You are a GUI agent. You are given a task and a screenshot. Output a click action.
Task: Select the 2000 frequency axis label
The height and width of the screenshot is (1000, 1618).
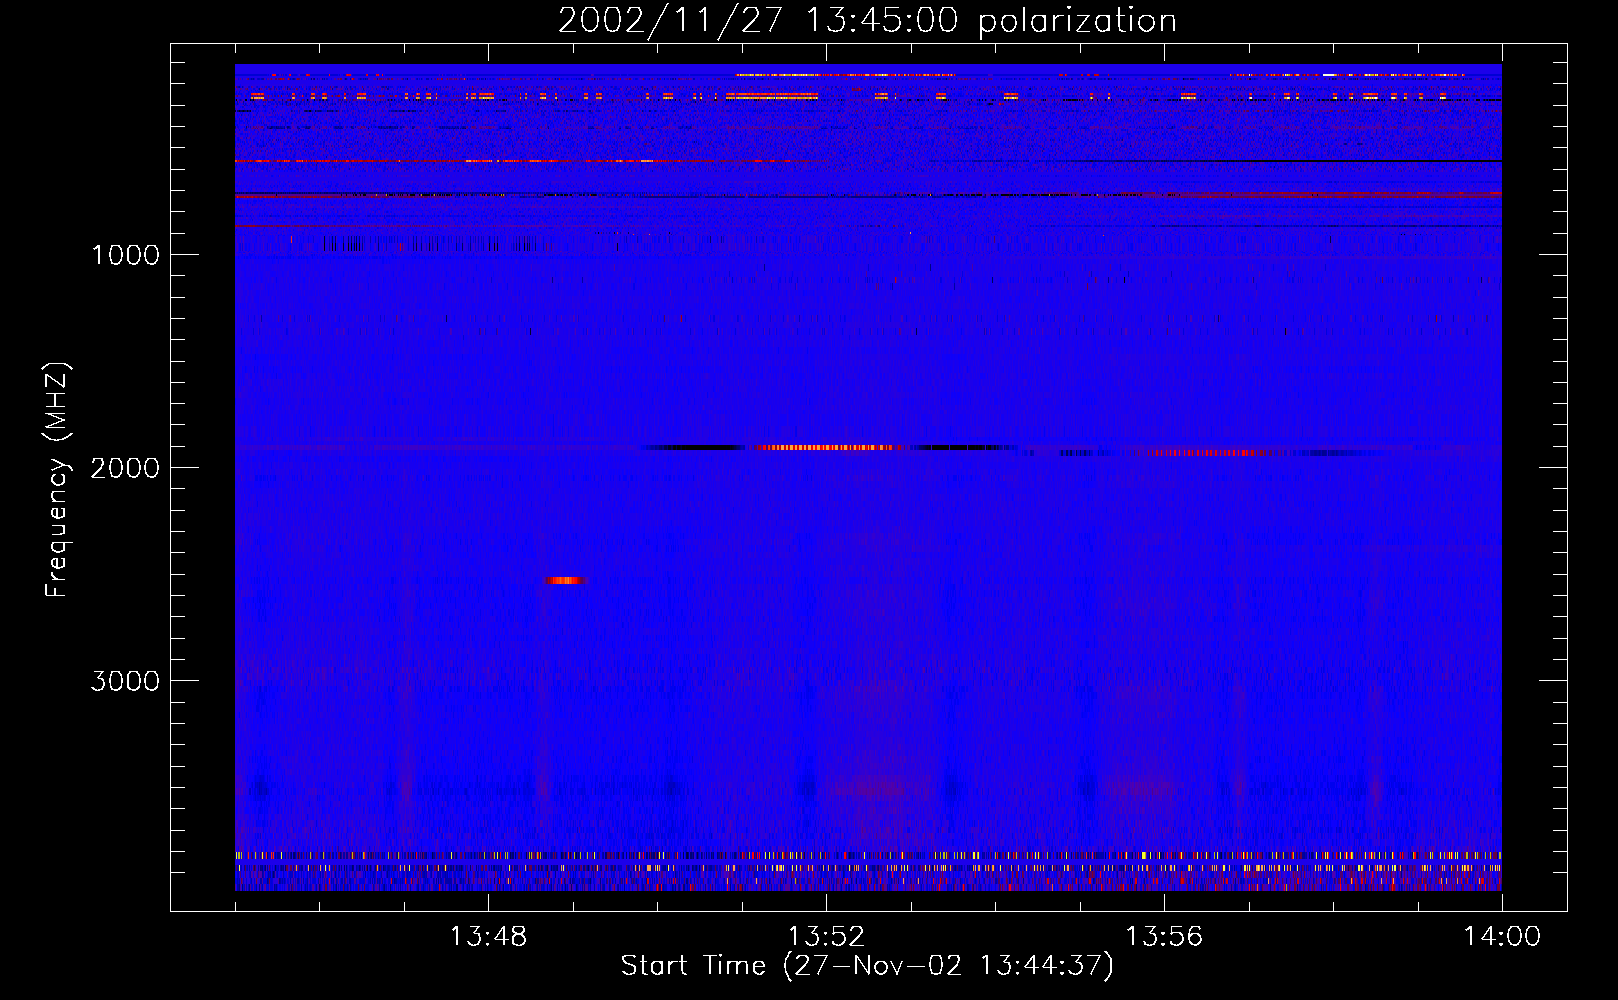pyautogui.click(x=125, y=468)
